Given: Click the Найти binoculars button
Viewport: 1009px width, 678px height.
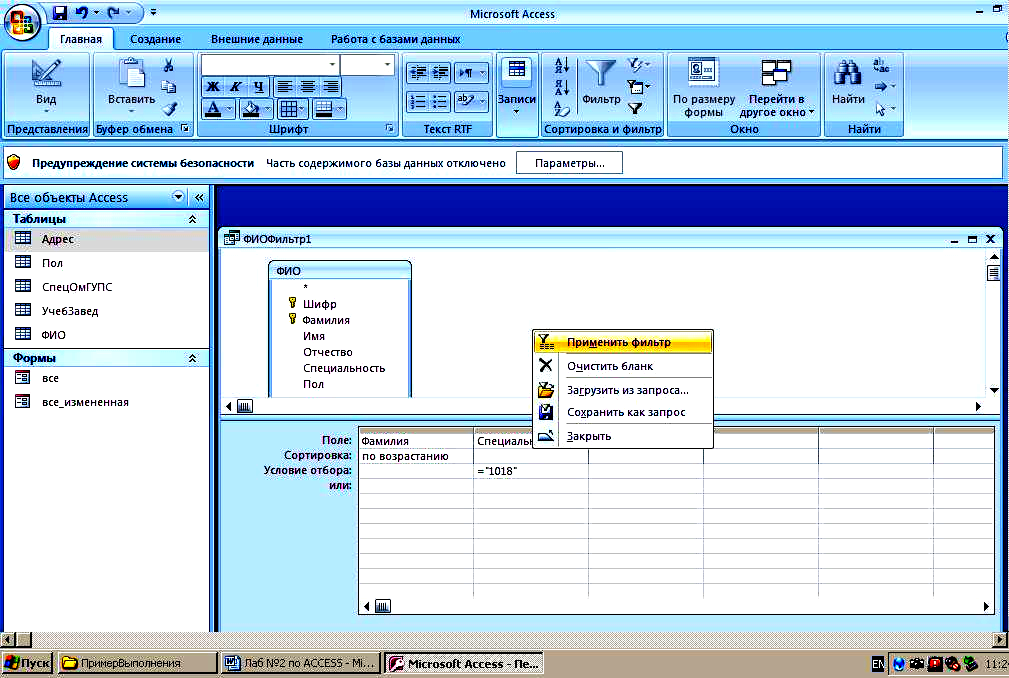Looking at the screenshot, I should tap(848, 82).
